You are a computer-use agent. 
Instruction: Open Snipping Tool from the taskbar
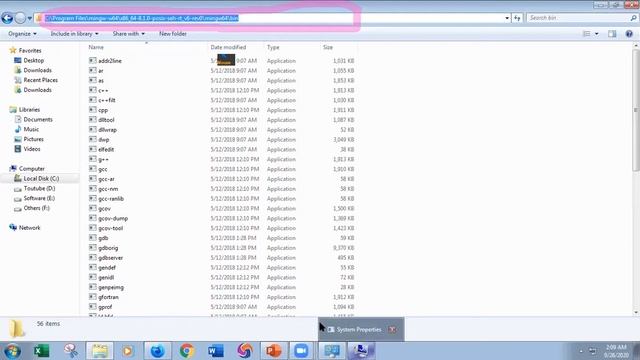coord(71,351)
